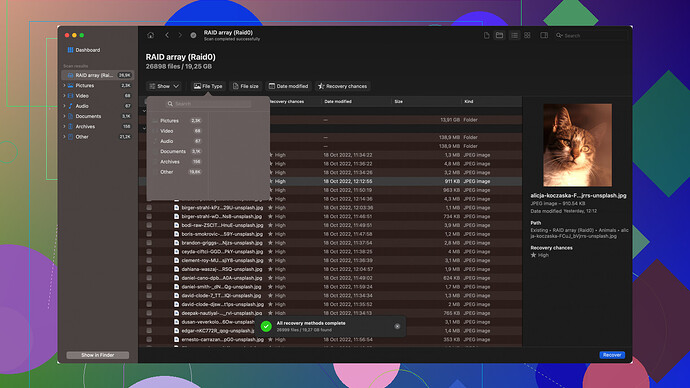Screen dimensions: 690x388
Task: Click the cat preview thumbnail
Action: click(x=577, y=145)
